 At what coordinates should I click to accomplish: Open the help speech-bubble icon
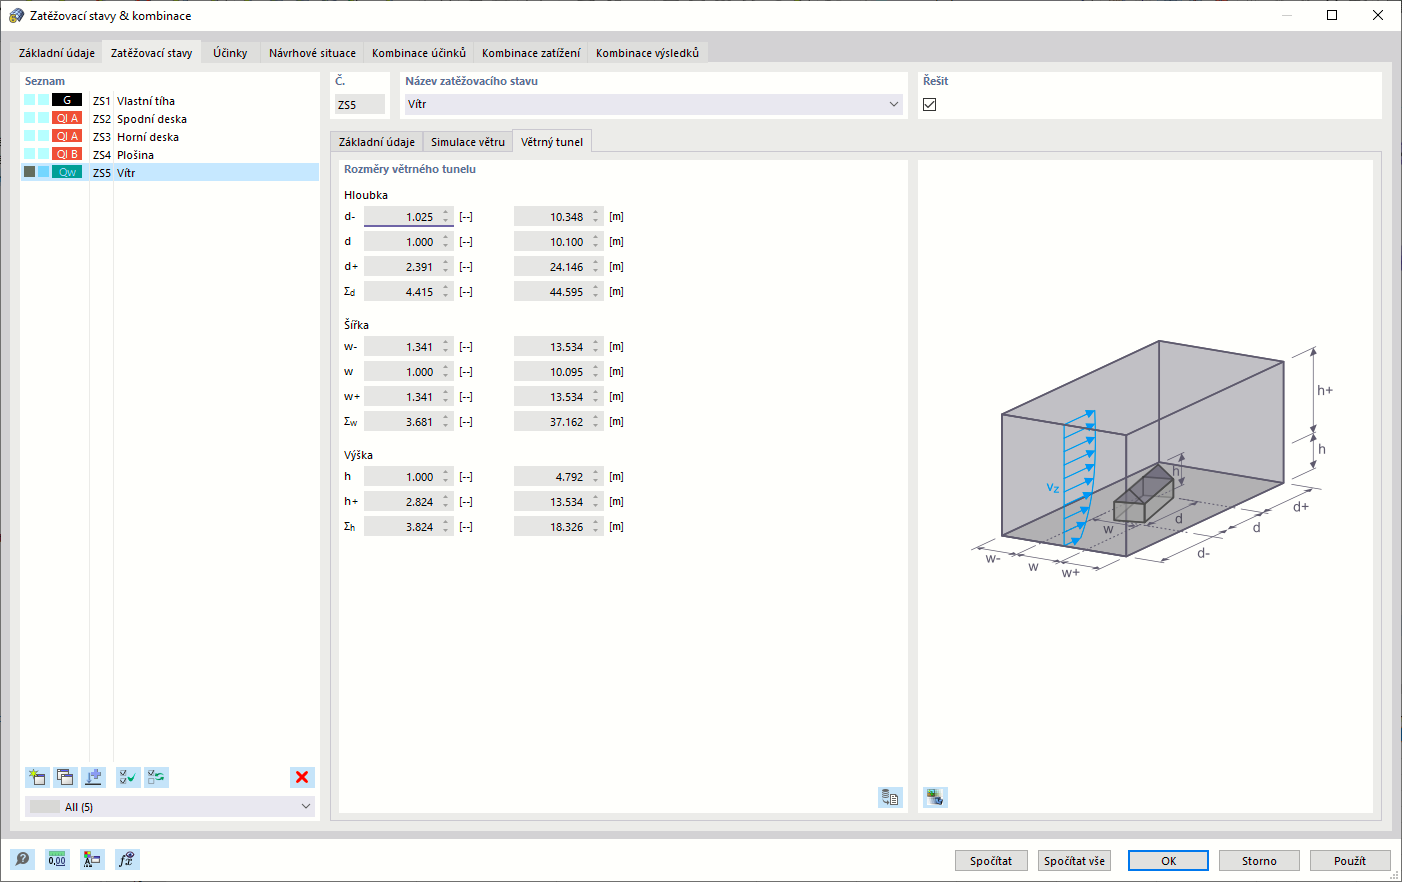(x=22, y=859)
